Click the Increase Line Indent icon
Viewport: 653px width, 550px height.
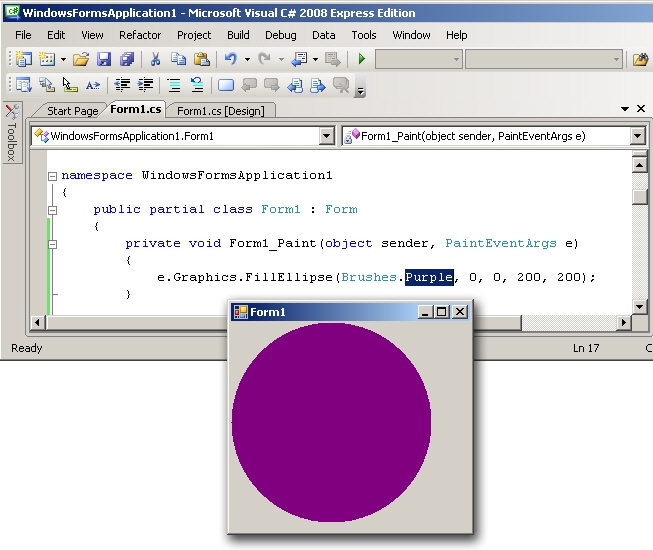tap(145, 85)
